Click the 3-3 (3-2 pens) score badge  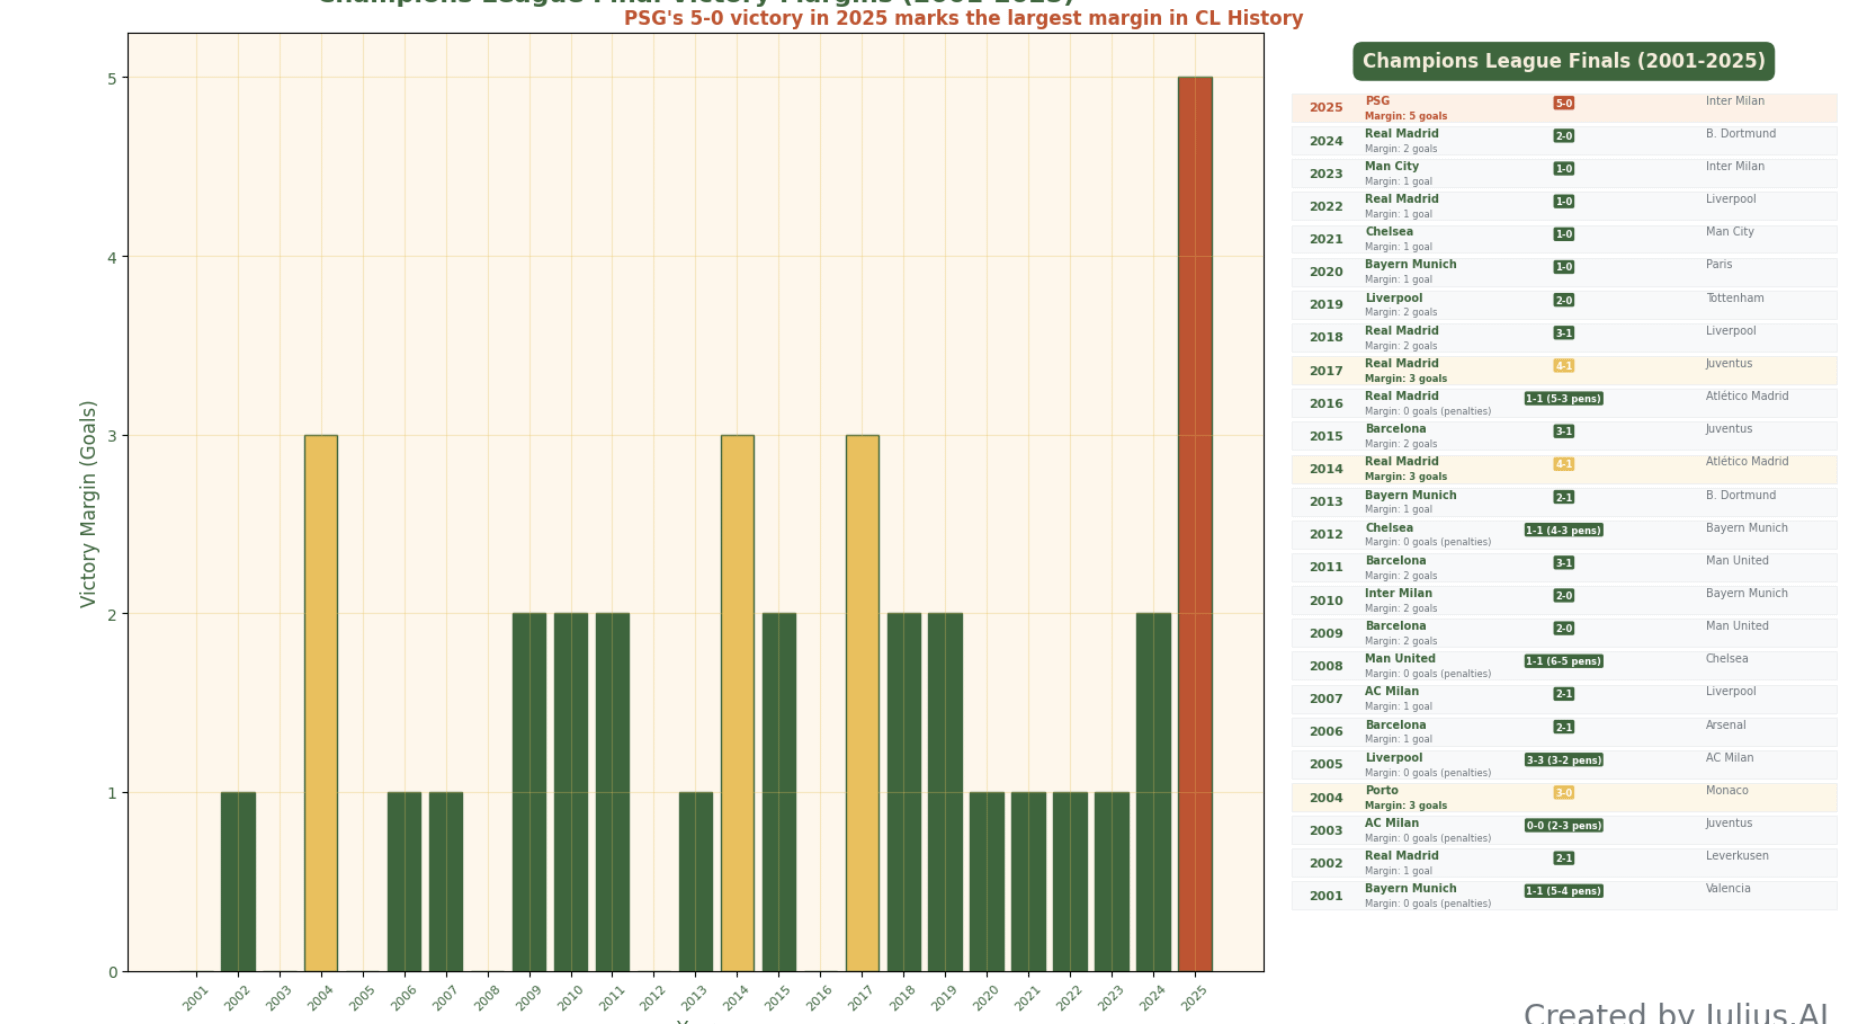(1563, 760)
